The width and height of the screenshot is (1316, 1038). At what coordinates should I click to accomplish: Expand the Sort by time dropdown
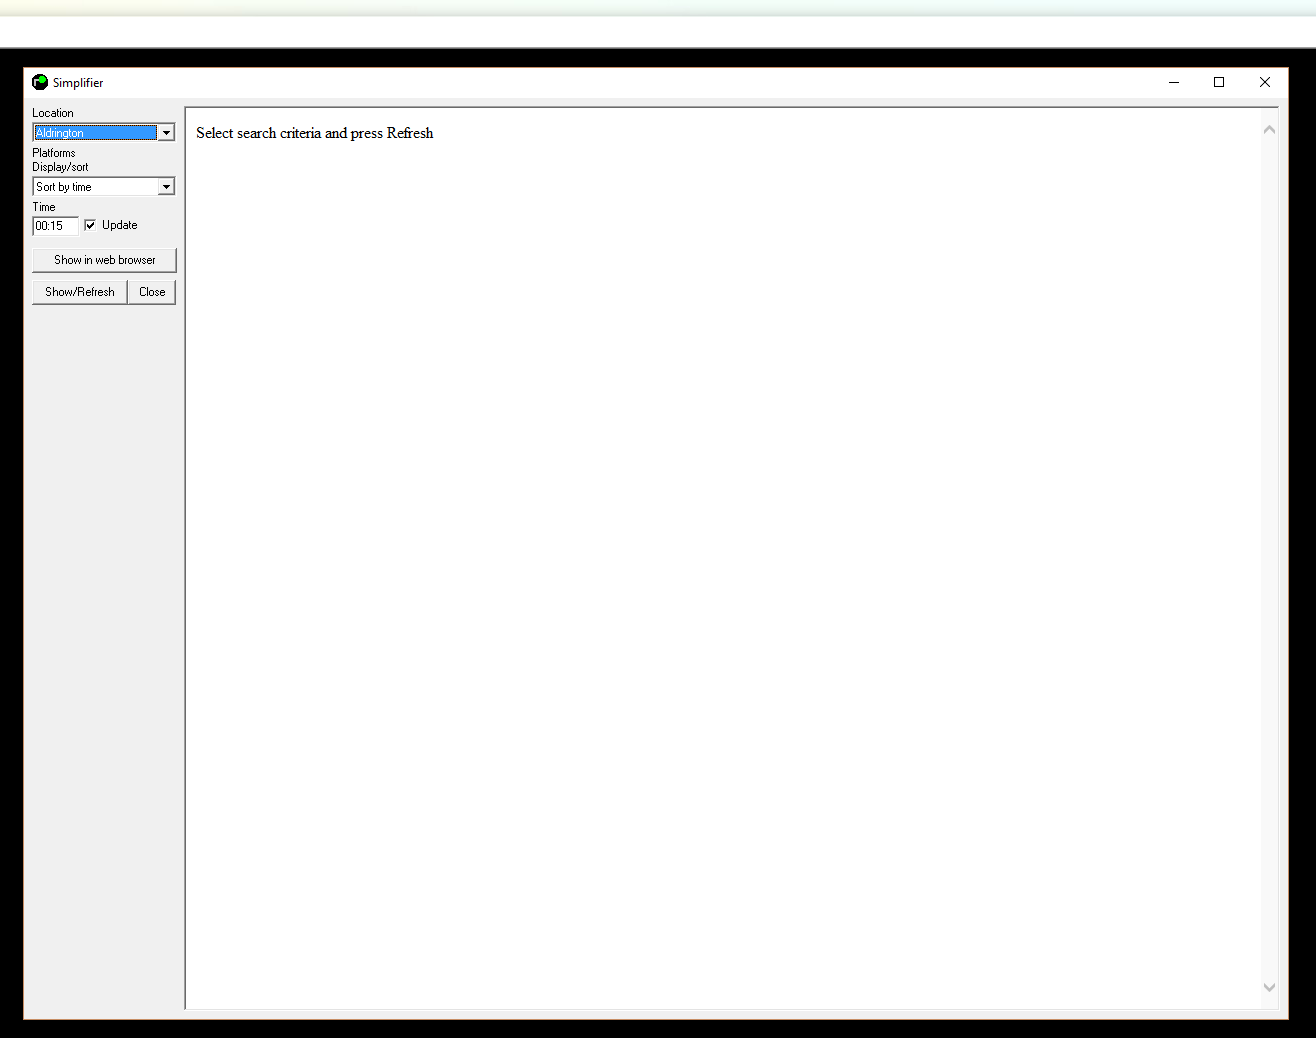(x=104, y=187)
